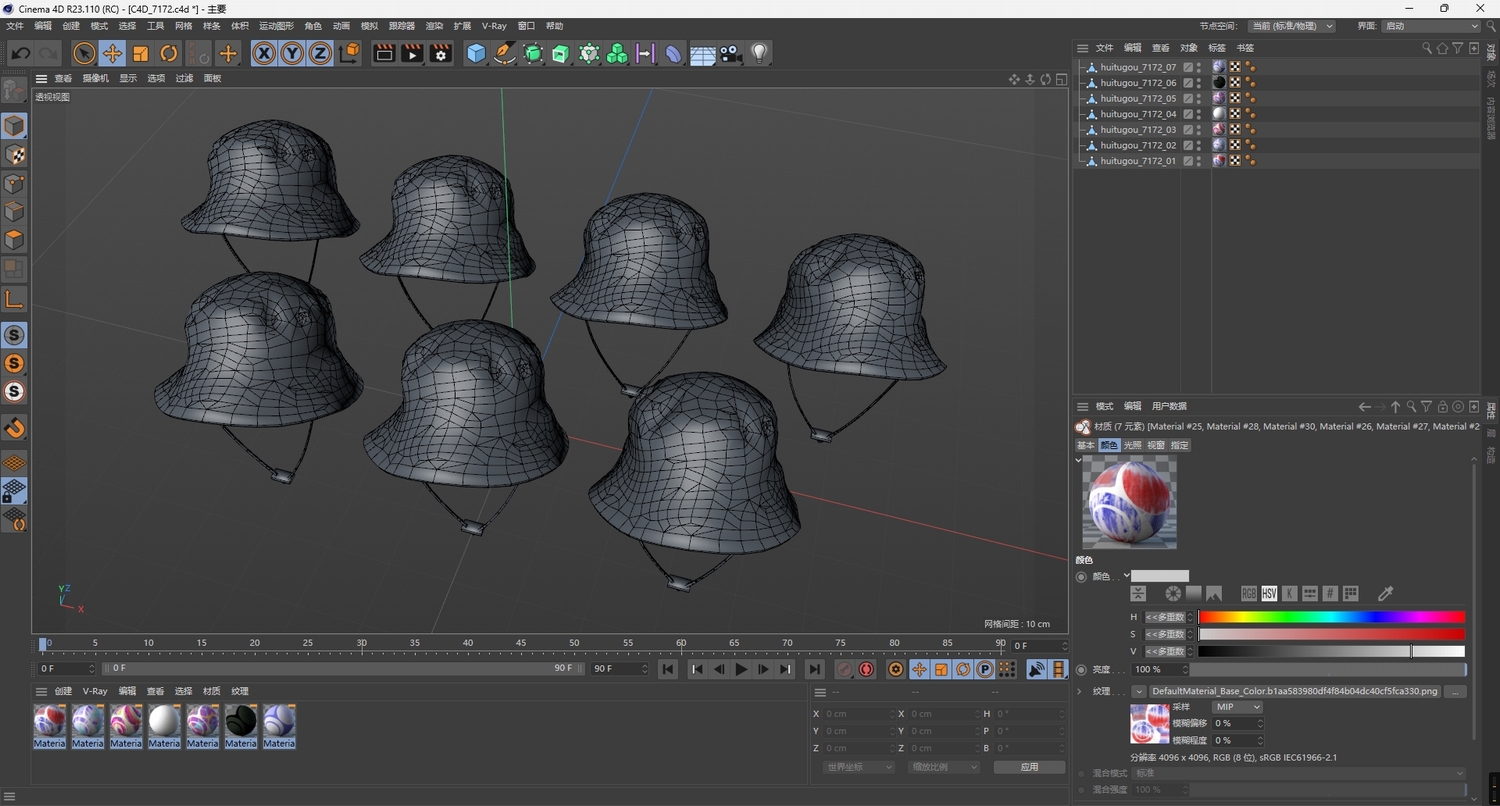Screen dimensions: 1500x806
Task: Toggle Y axis lock
Action: coord(291,54)
